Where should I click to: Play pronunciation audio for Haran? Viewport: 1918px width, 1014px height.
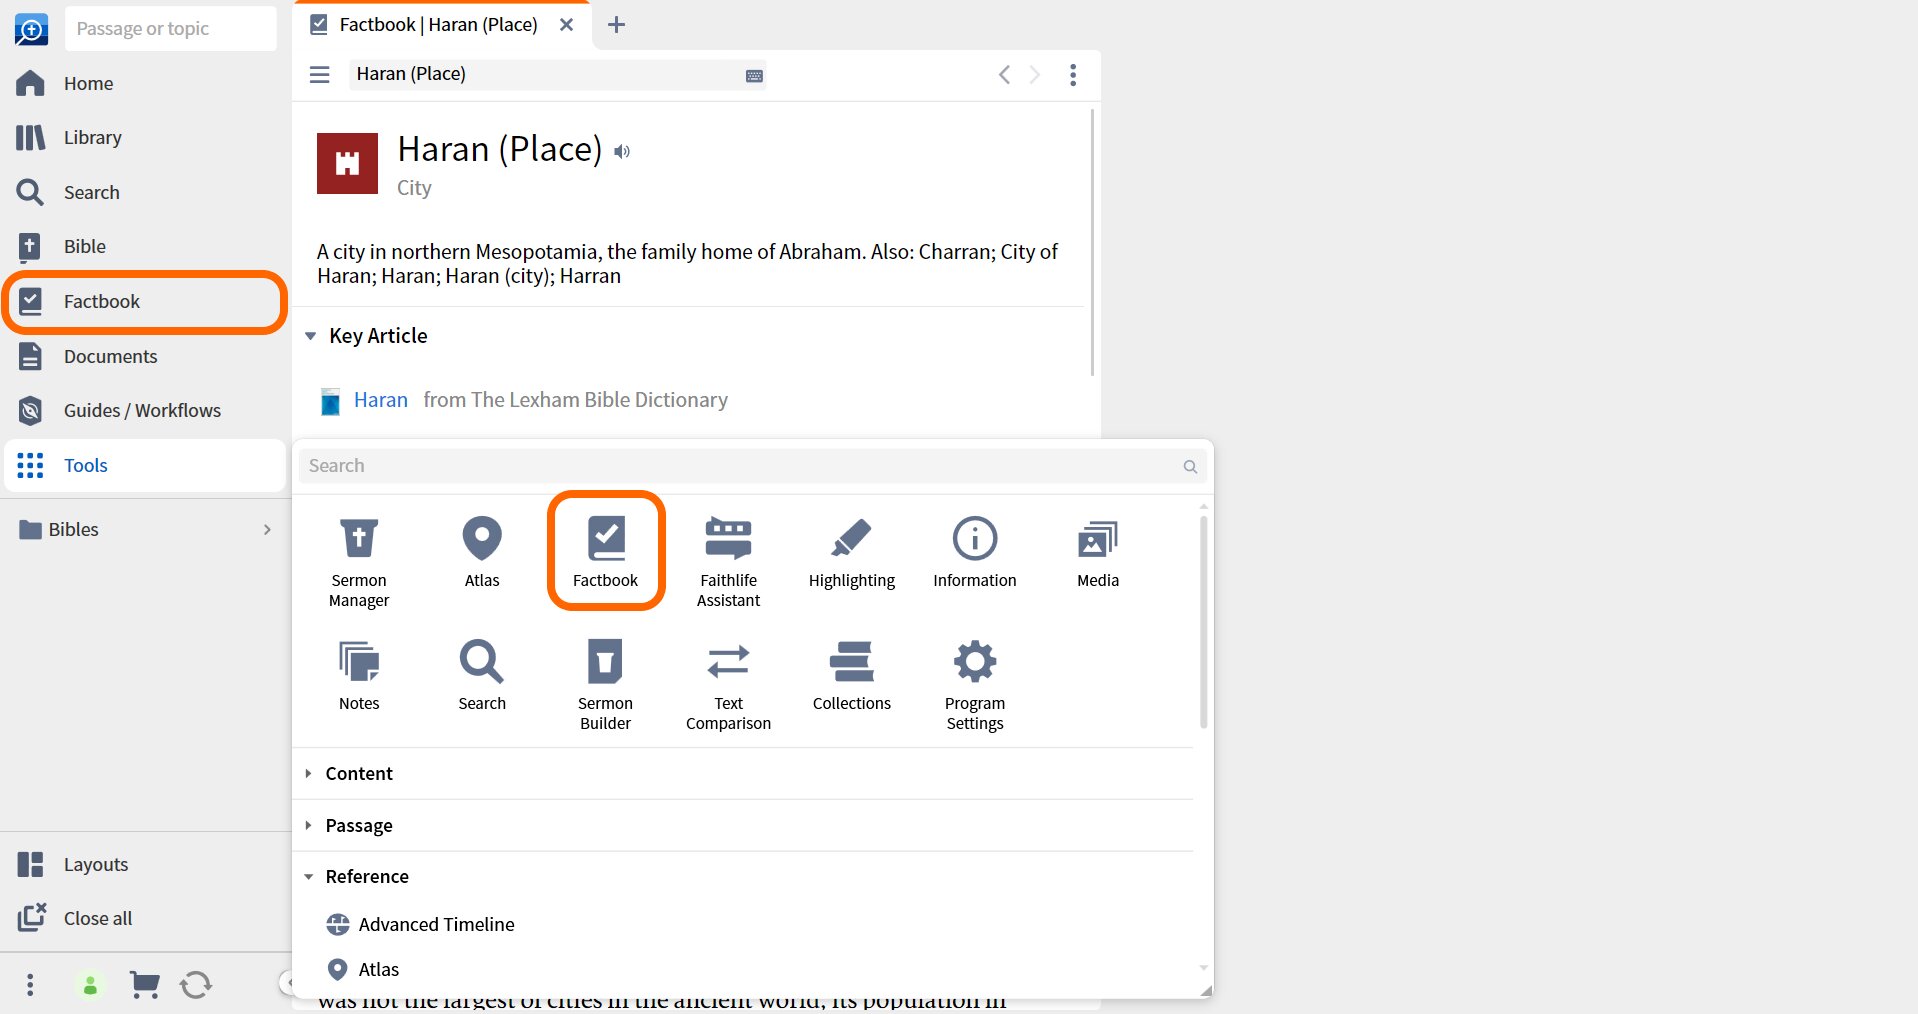pos(622,152)
